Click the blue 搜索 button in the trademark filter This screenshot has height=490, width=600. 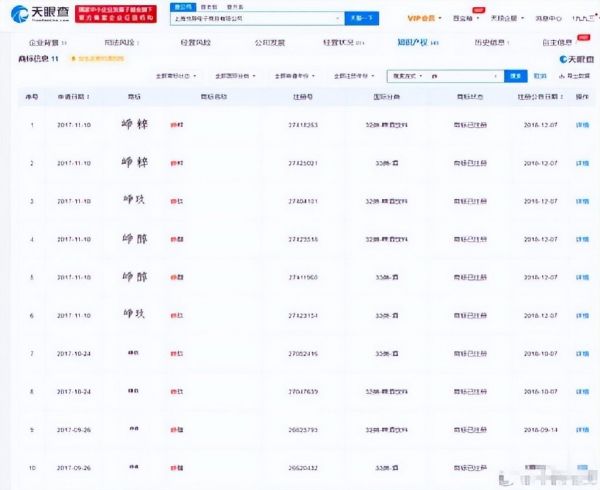pyautogui.click(x=515, y=76)
